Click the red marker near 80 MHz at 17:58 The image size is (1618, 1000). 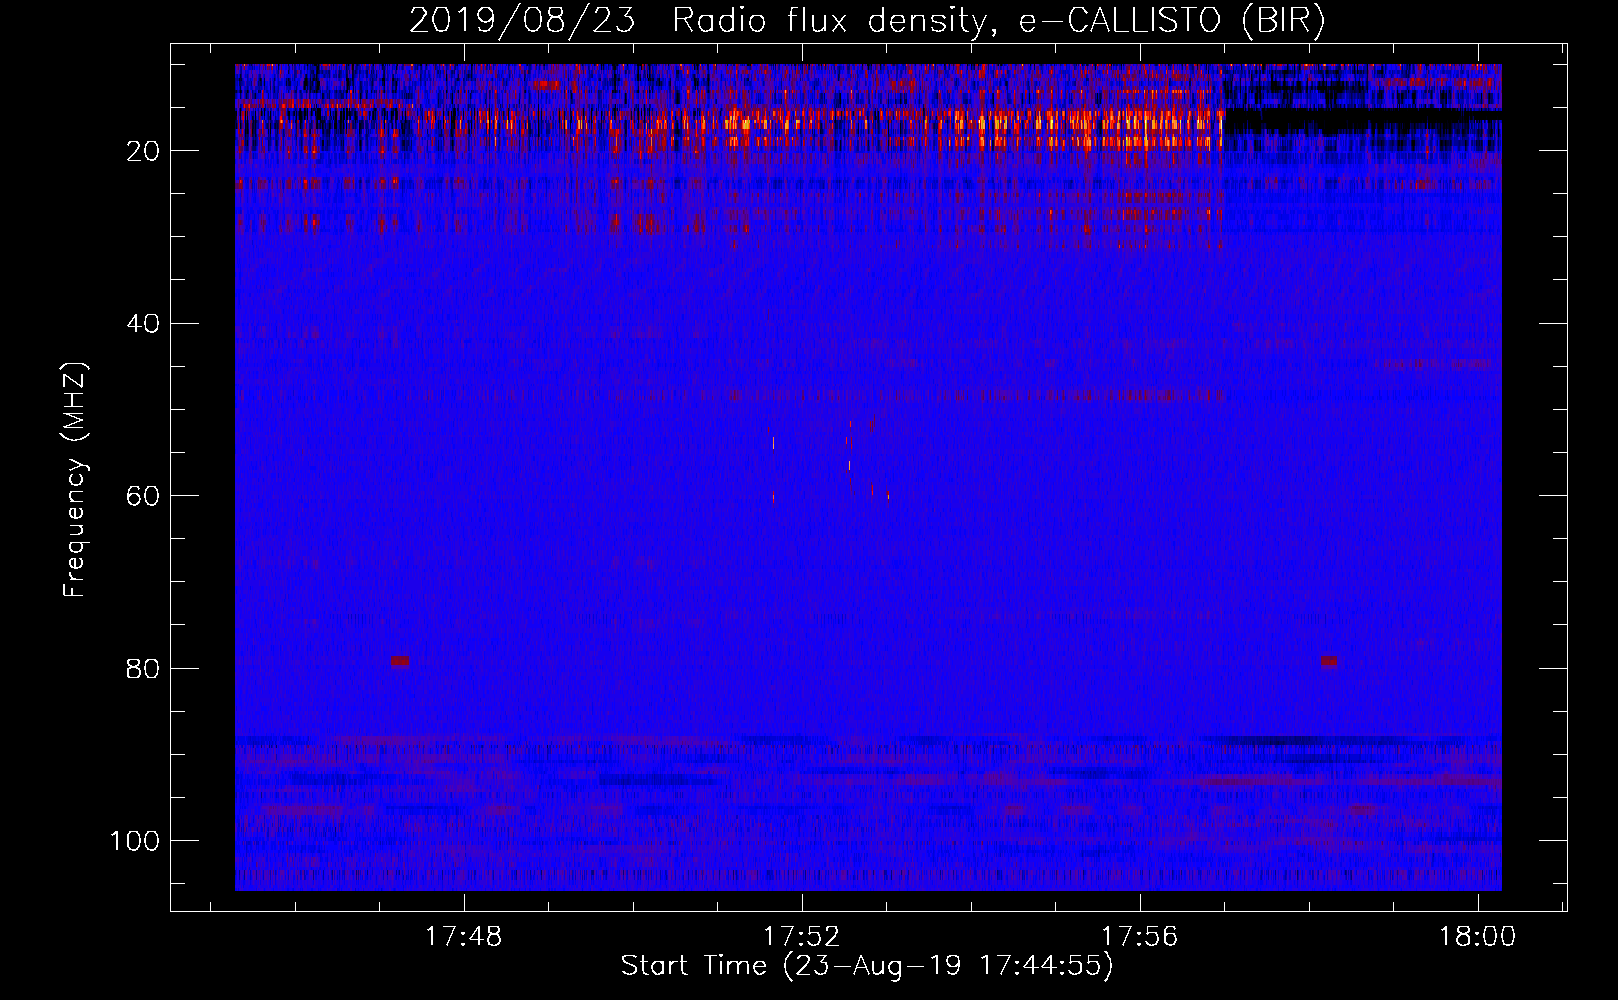pyautogui.click(x=1329, y=661)
